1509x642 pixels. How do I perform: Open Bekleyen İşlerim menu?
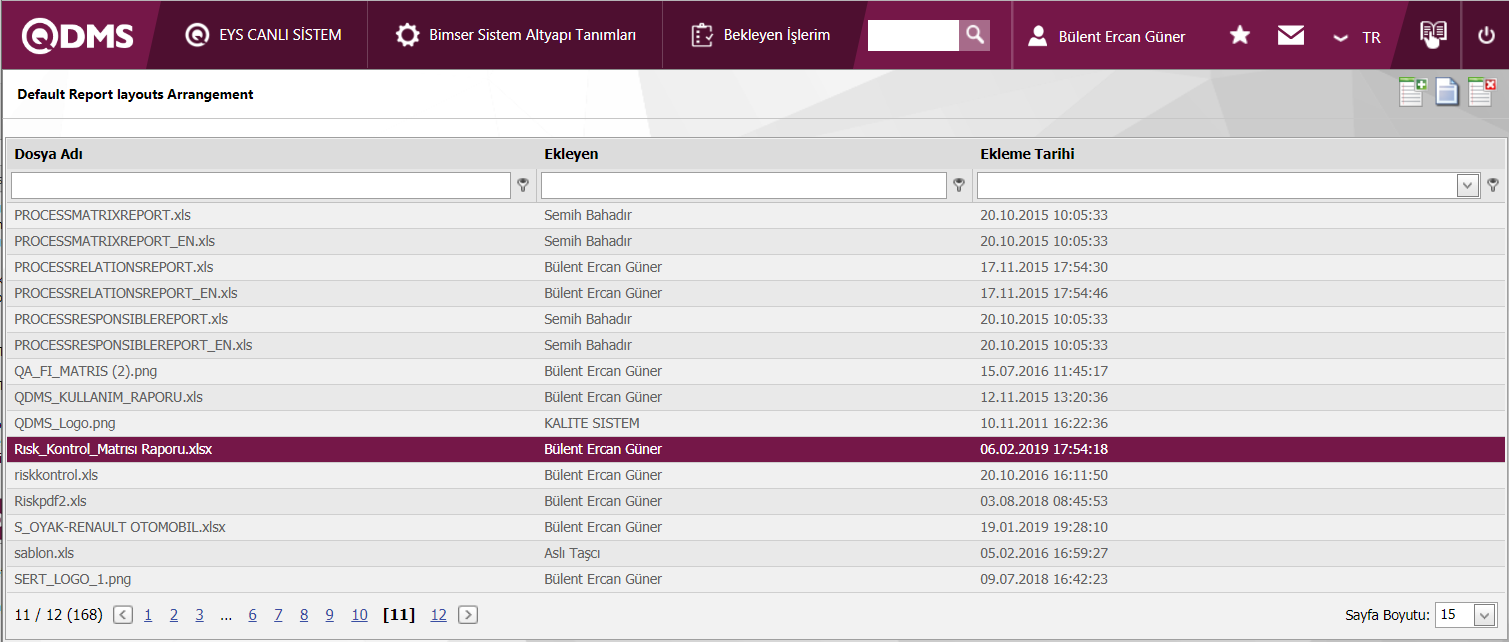760,35
